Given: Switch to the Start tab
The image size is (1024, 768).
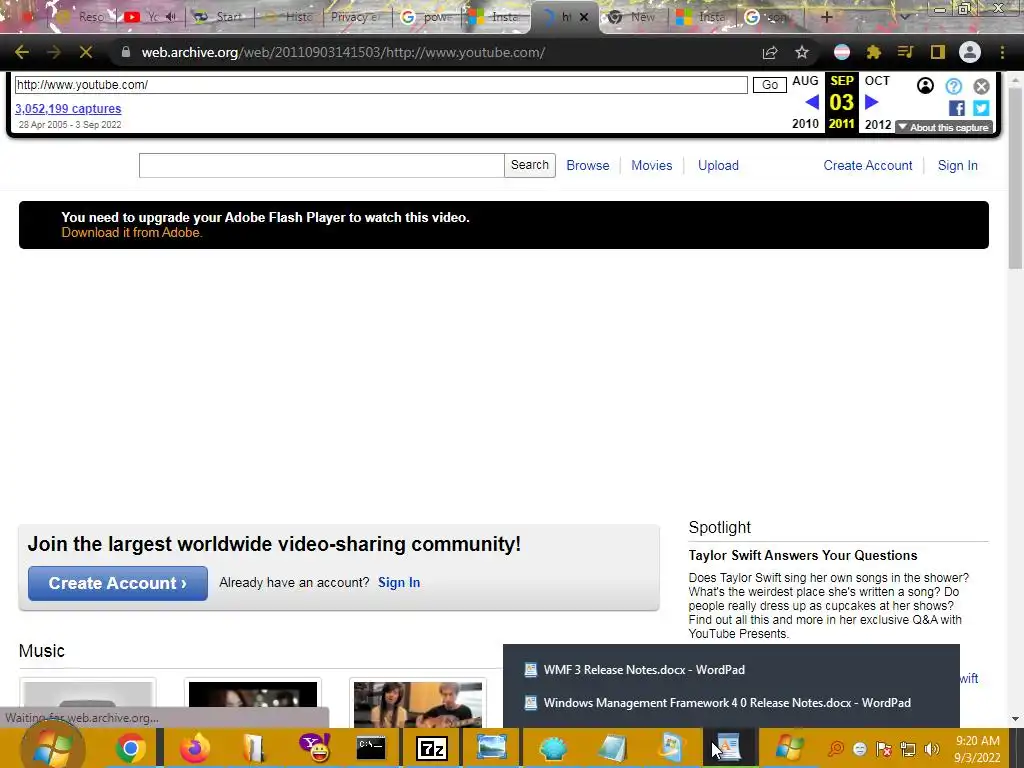Looking at the screenshot, I should (x=219, y=17).
